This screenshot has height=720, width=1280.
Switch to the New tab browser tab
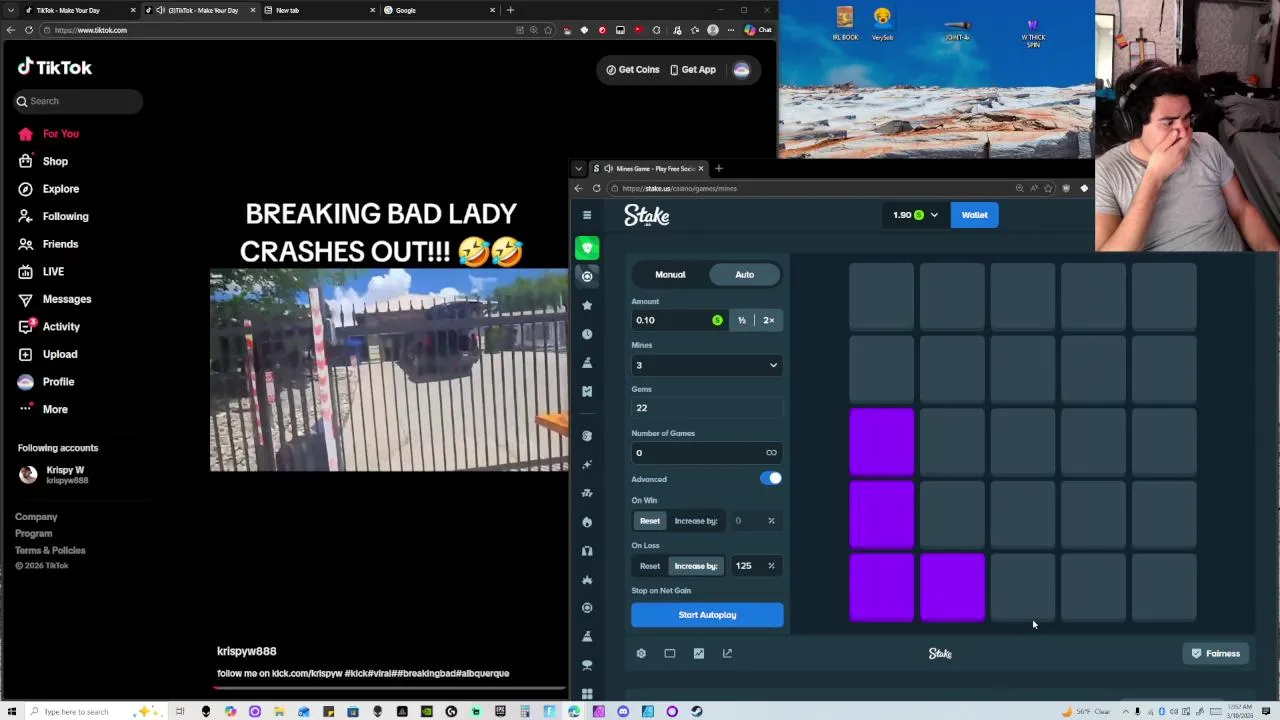coord(320,10)
